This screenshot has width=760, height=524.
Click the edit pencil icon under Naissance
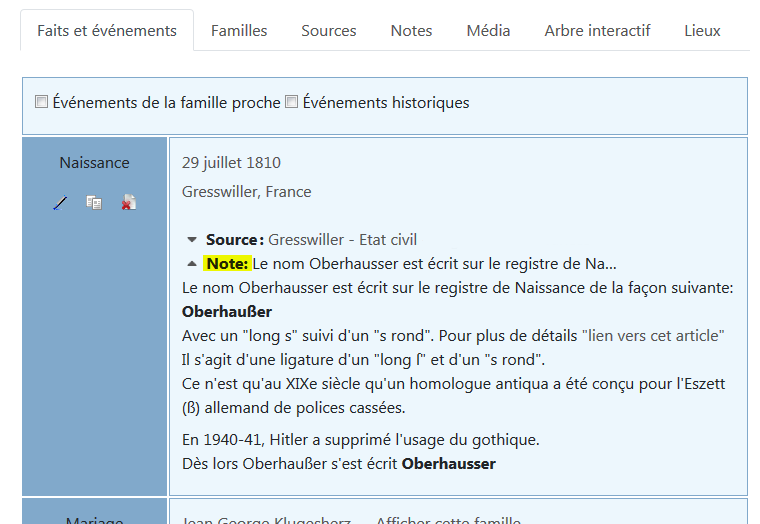60,203
